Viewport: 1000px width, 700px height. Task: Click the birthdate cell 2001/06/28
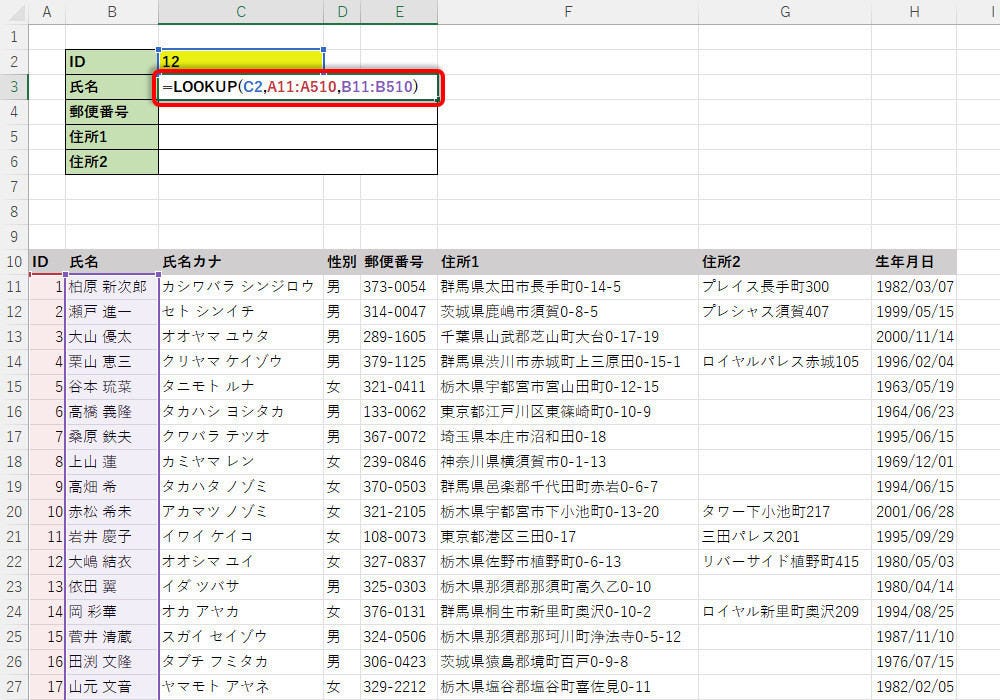pyautogui.click(x=914, y=511)
